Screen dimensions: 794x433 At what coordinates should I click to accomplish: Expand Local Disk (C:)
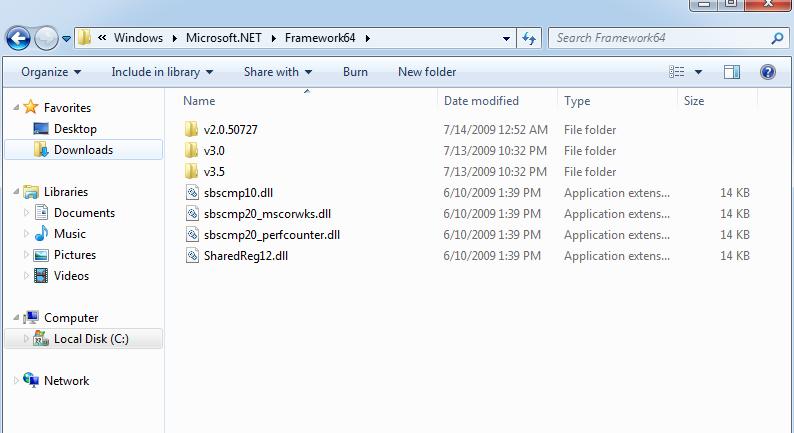[26, 339]
